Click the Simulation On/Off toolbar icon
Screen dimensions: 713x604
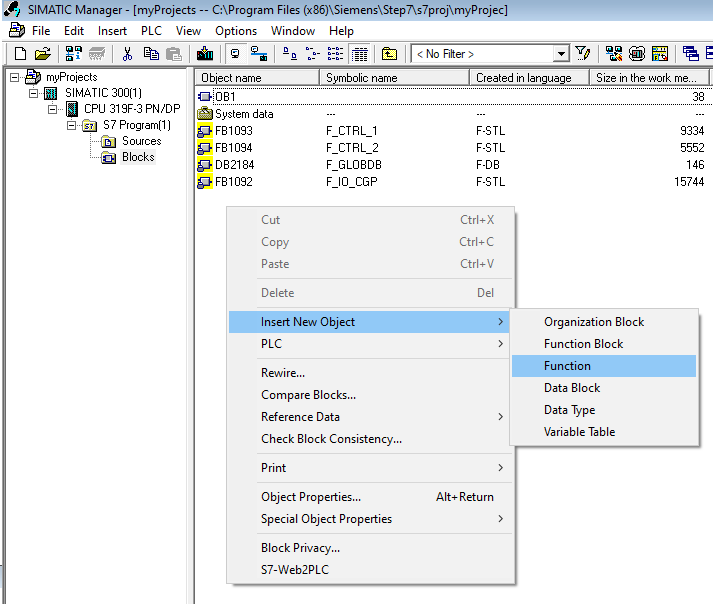pos(637,54)
